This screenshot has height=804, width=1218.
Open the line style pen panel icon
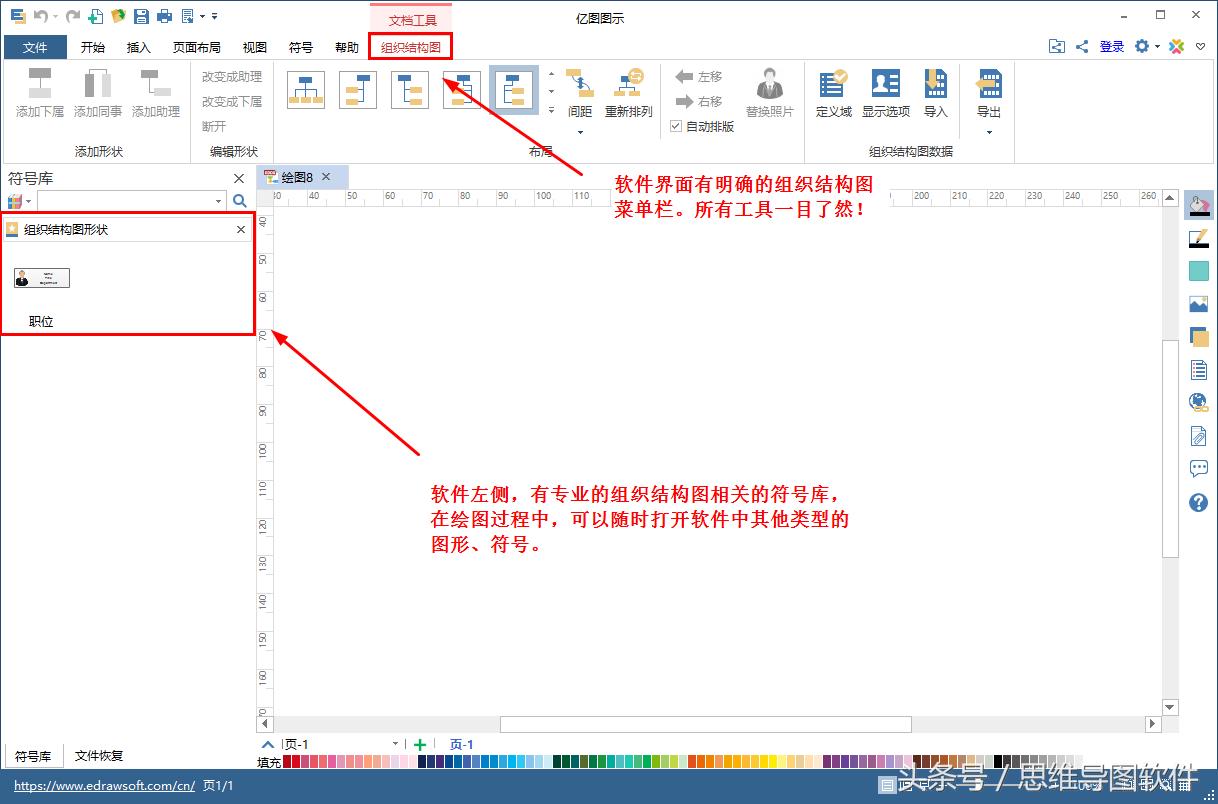point(1198,238)
